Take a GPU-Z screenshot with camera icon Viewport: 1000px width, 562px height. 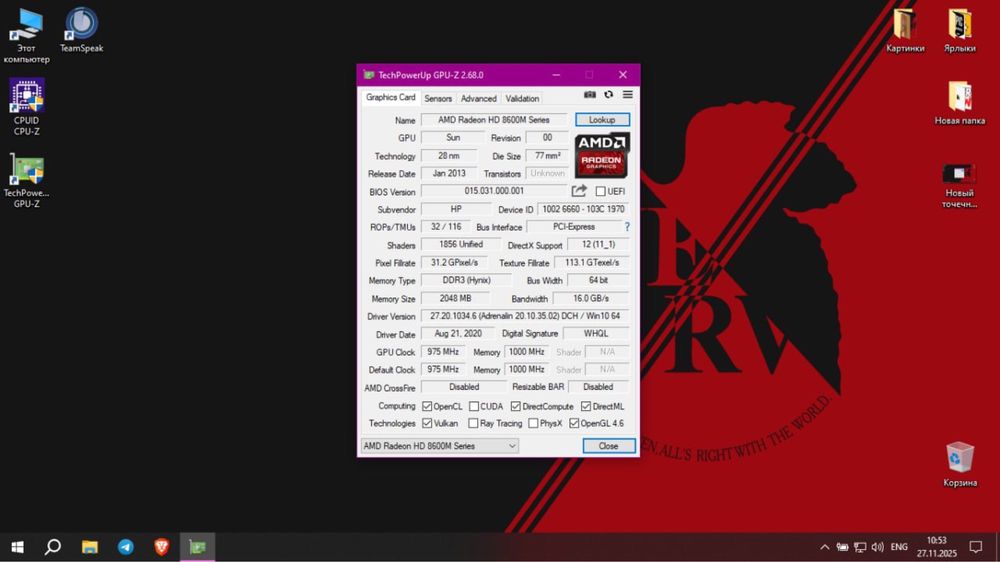[x=590, y=94]
